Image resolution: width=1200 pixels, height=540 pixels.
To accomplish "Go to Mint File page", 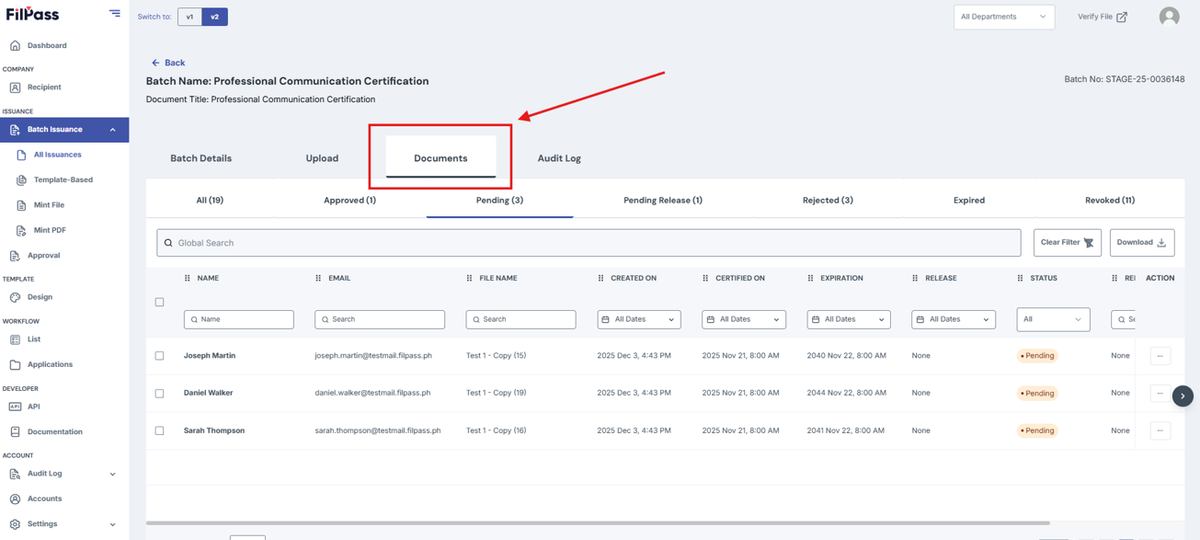I will click(49, 205).
